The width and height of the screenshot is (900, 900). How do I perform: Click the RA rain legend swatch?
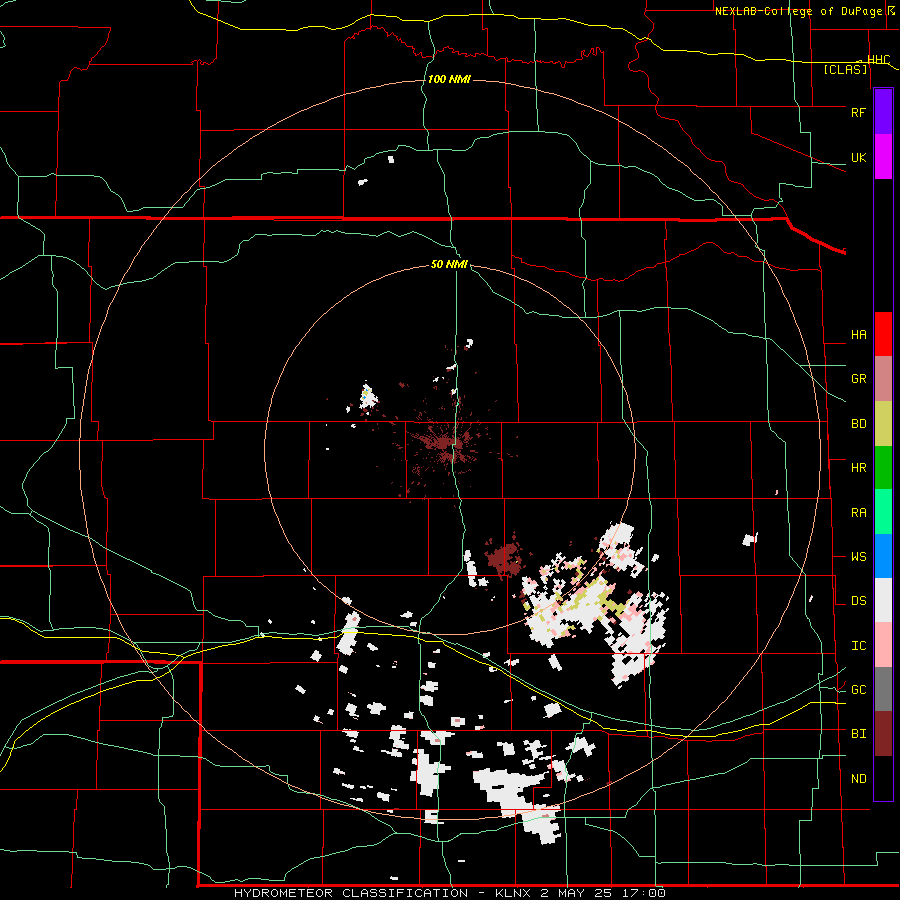883,512
